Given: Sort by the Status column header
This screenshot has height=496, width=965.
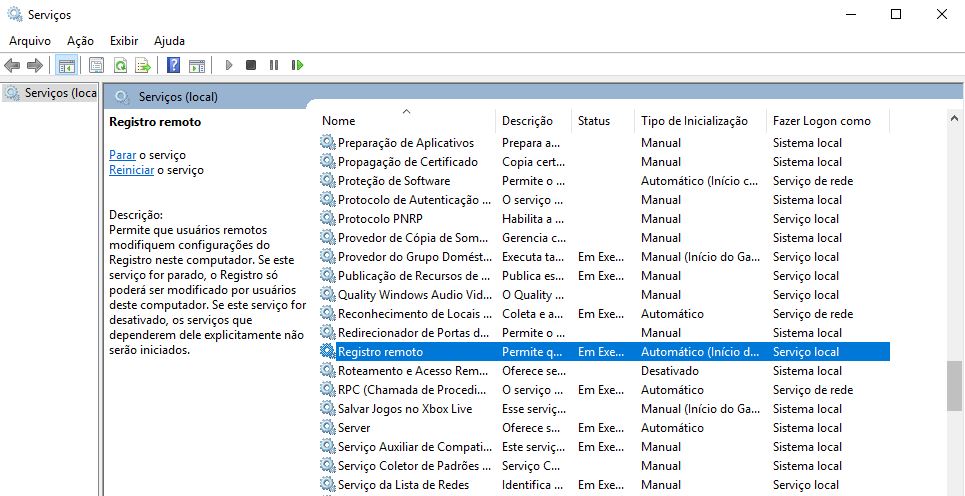Looking at the screenshot, I should [593, 121].
